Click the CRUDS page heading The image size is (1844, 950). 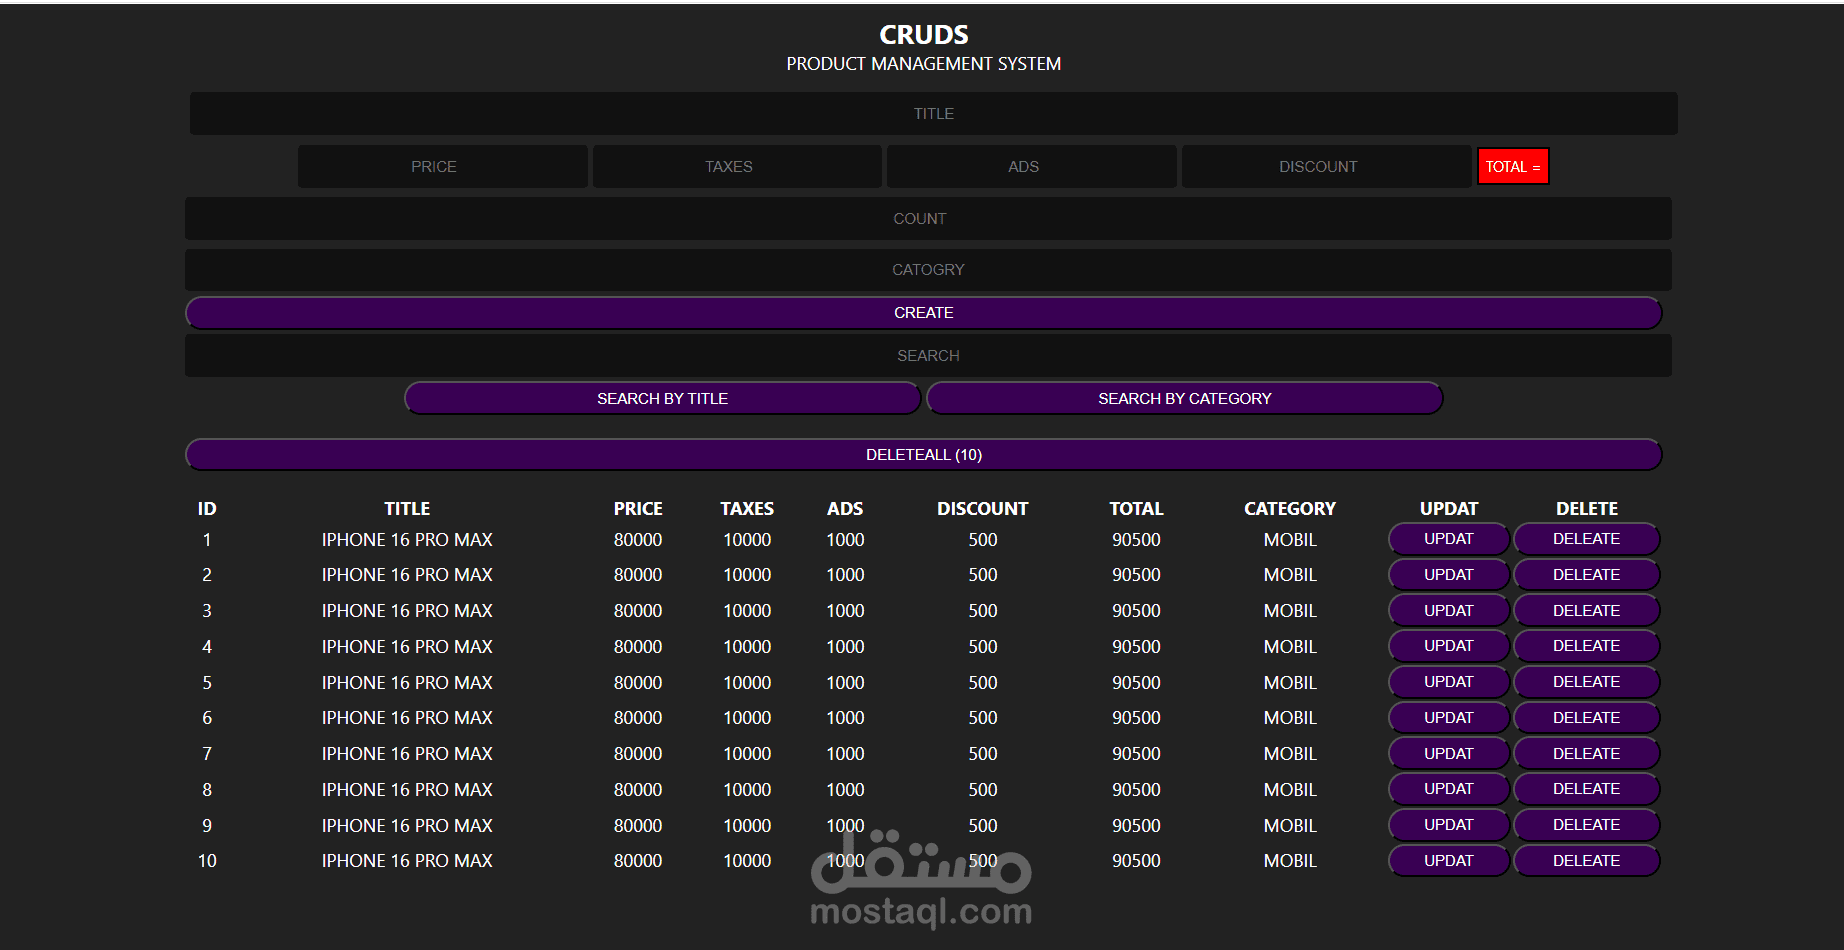point(924,35)
